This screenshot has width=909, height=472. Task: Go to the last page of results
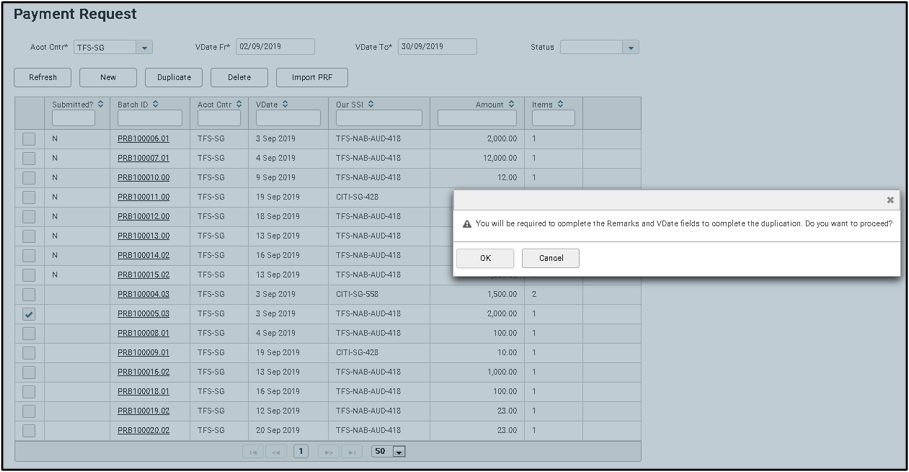[x=353, y=452]
